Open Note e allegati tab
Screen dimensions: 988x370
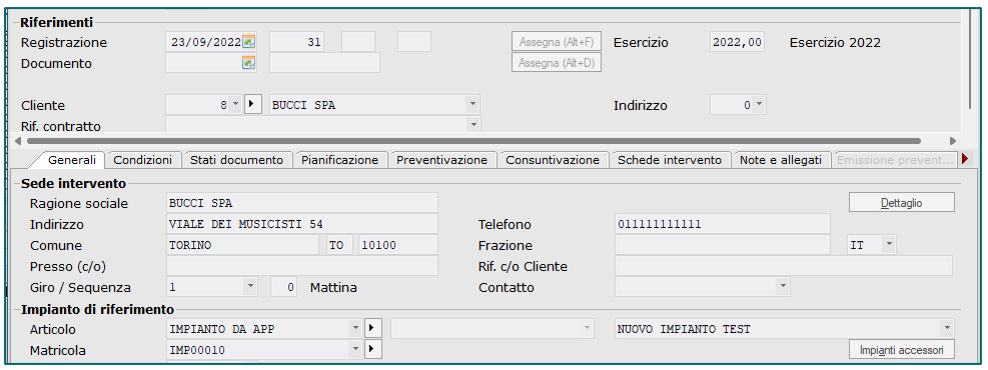tap(781, 160)
